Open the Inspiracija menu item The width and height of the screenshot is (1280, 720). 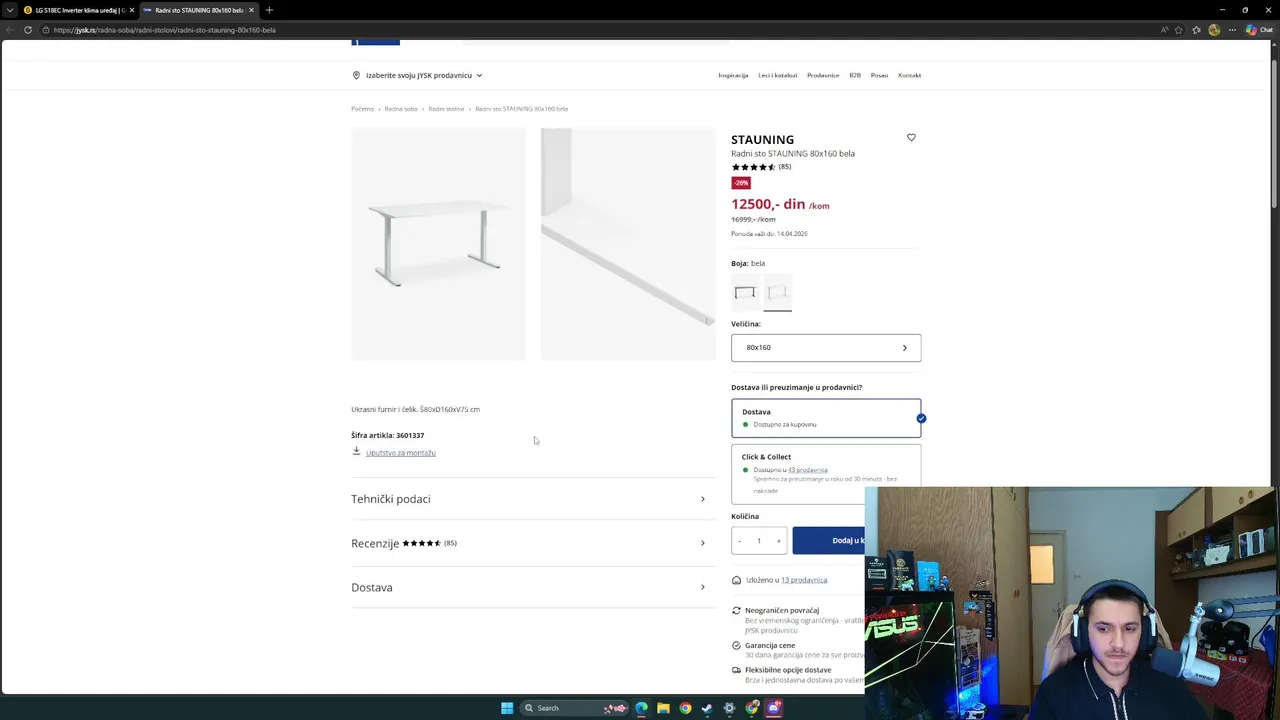733,75
